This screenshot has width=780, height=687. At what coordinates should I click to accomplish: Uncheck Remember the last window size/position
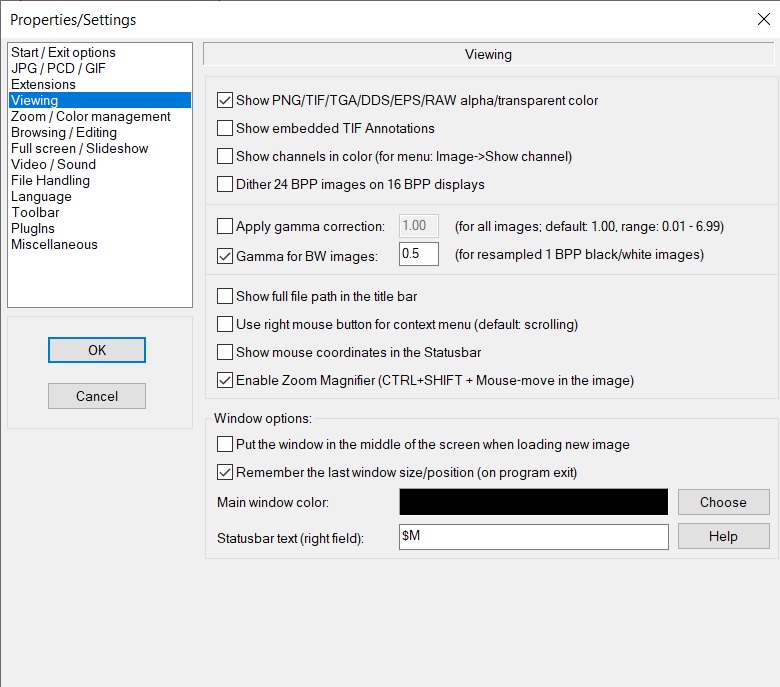(225, 472)
